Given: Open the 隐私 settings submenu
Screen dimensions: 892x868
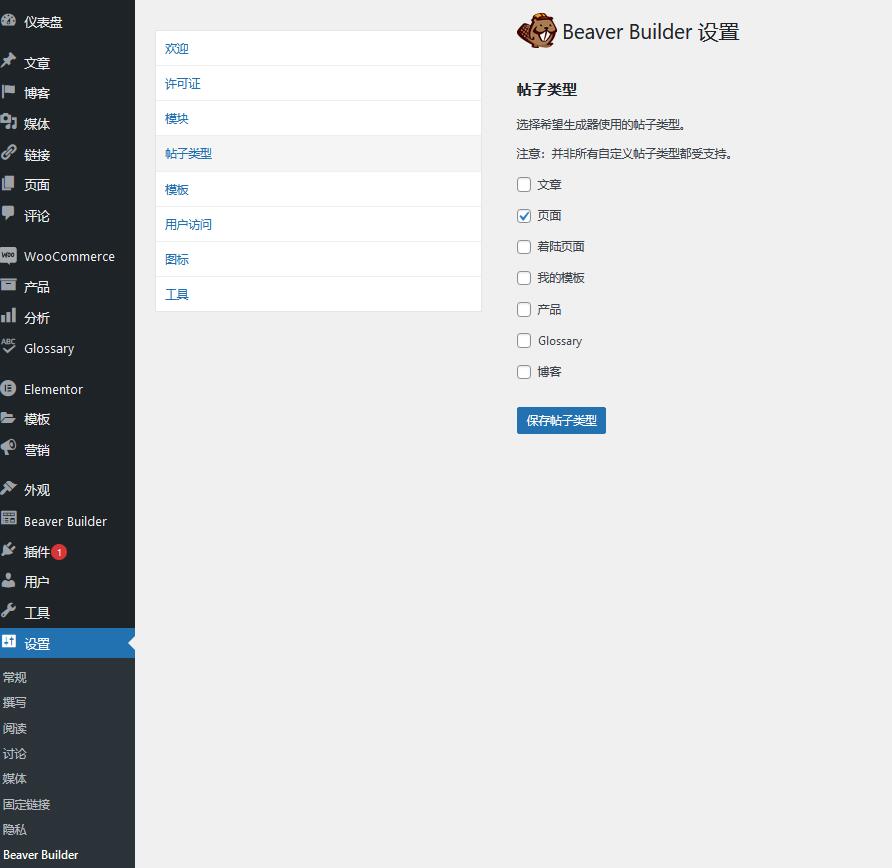Looking at the screenshot, I should (x=14, y=829).
